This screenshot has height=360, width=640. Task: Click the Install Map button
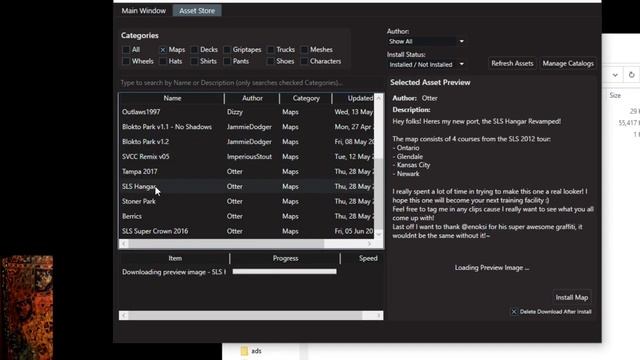[571, 297]
